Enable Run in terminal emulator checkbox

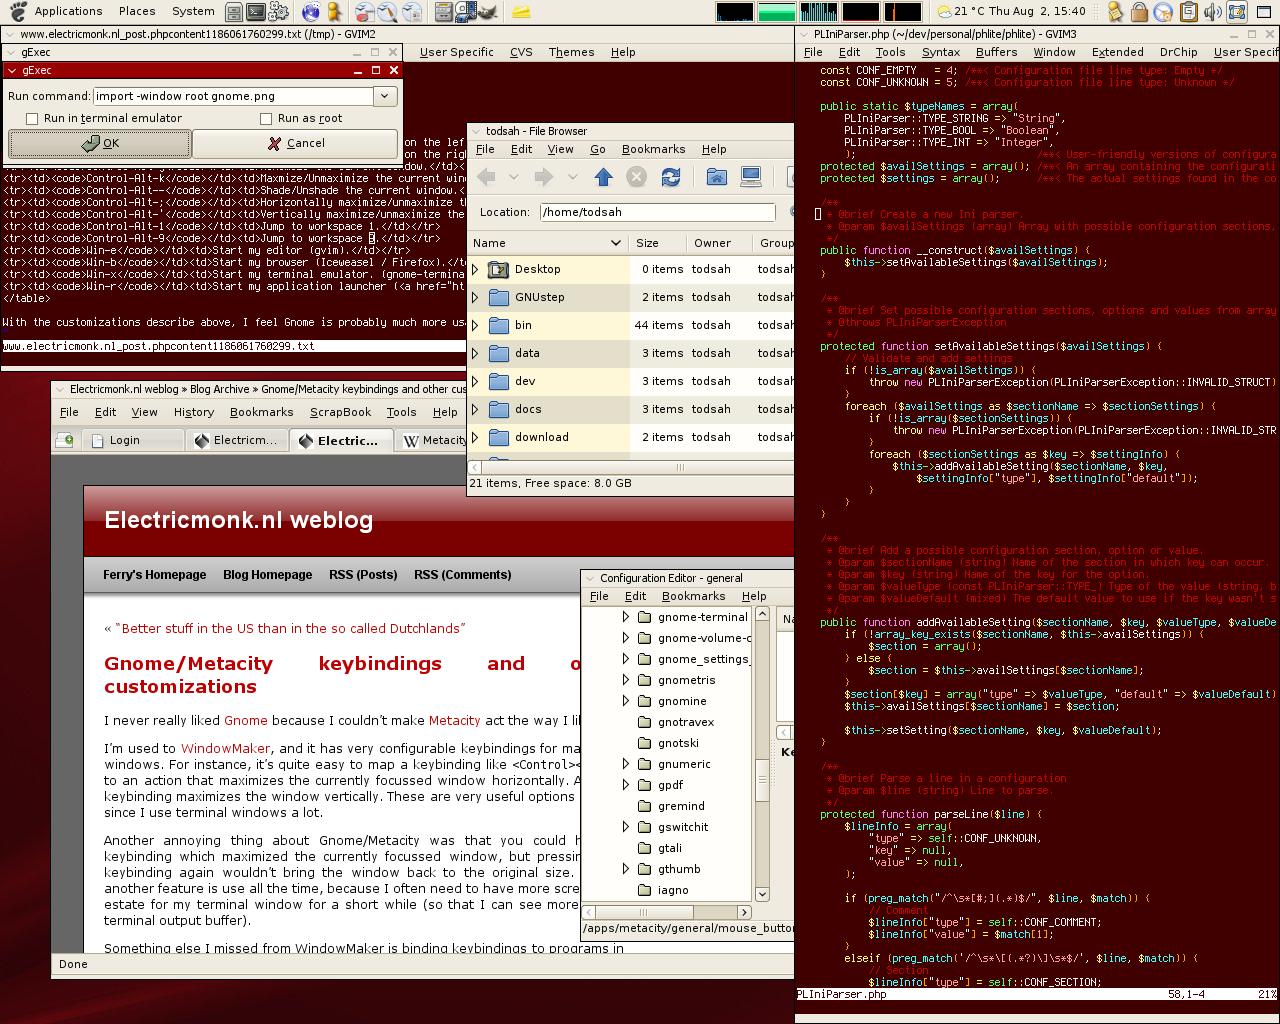(32, 118)
